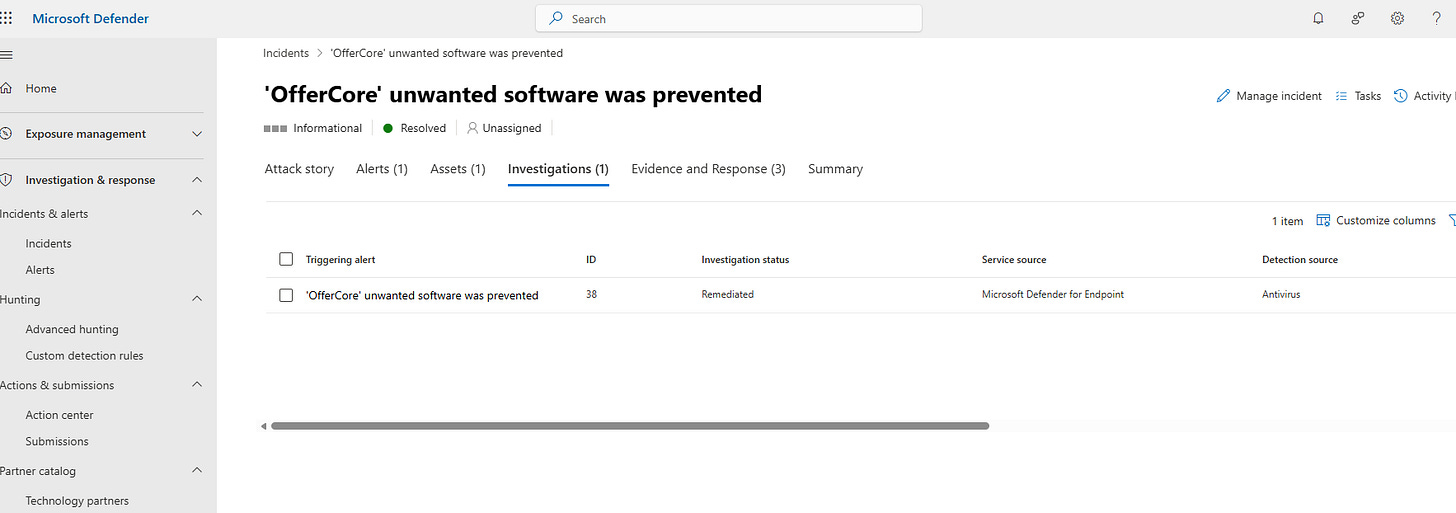Click the Remediated status cell
This screenshot has width=1456, height=513.
point(727,294)
